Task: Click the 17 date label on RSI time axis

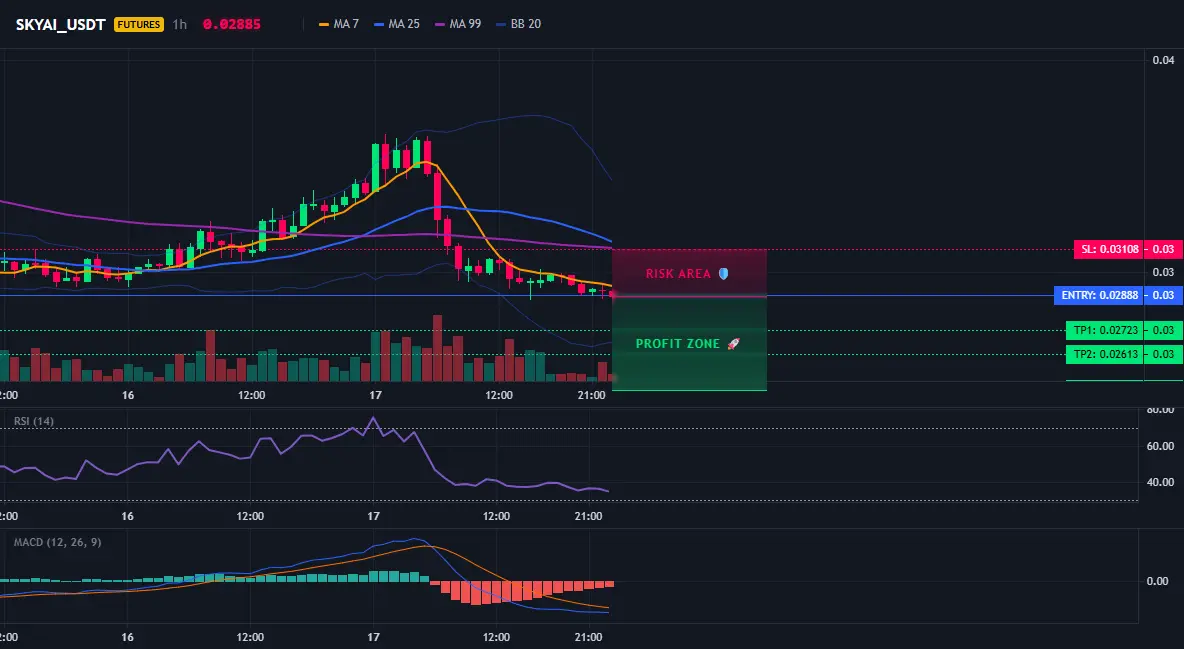Action: point(373,516)
